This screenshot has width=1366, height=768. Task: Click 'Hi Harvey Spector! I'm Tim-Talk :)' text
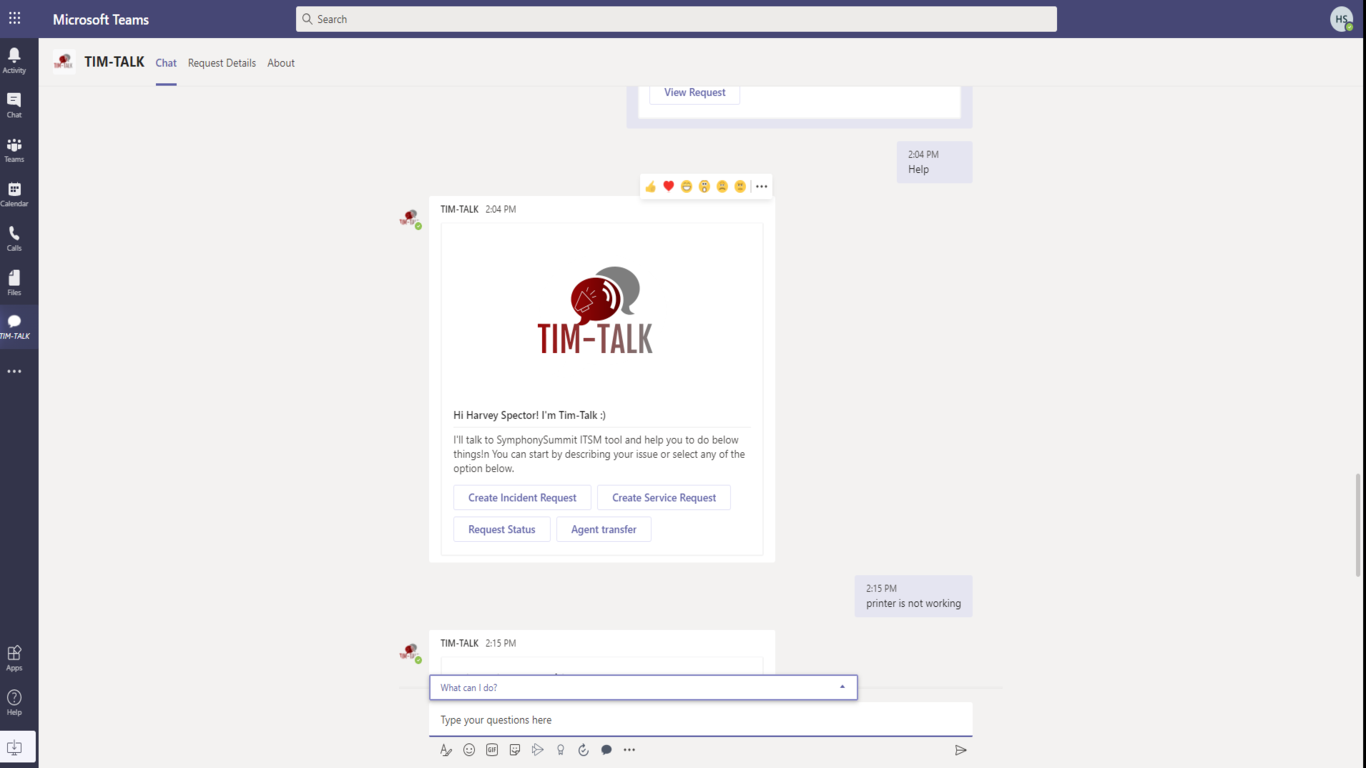[529, 415]
